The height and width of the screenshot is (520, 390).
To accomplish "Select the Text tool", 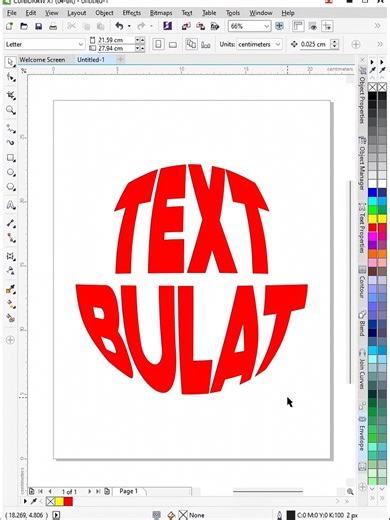I will point(11,205).
